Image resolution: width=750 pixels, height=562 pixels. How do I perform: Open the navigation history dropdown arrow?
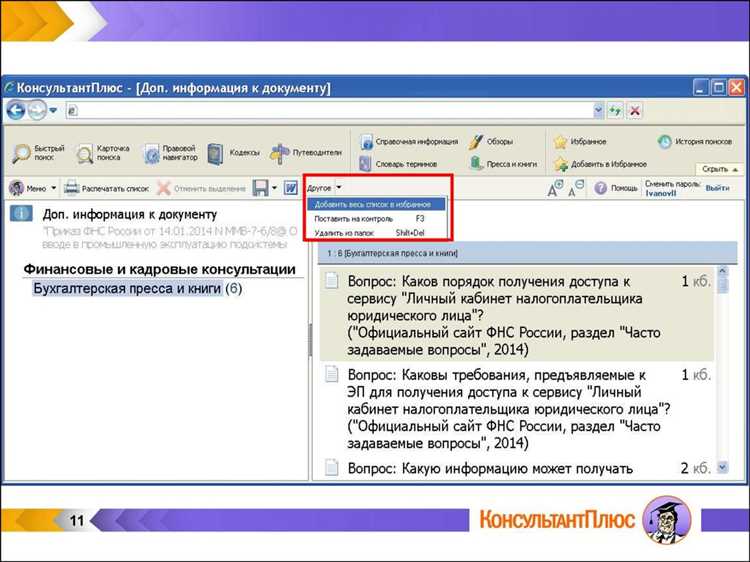pyautogui.click(x=53, y=110)
